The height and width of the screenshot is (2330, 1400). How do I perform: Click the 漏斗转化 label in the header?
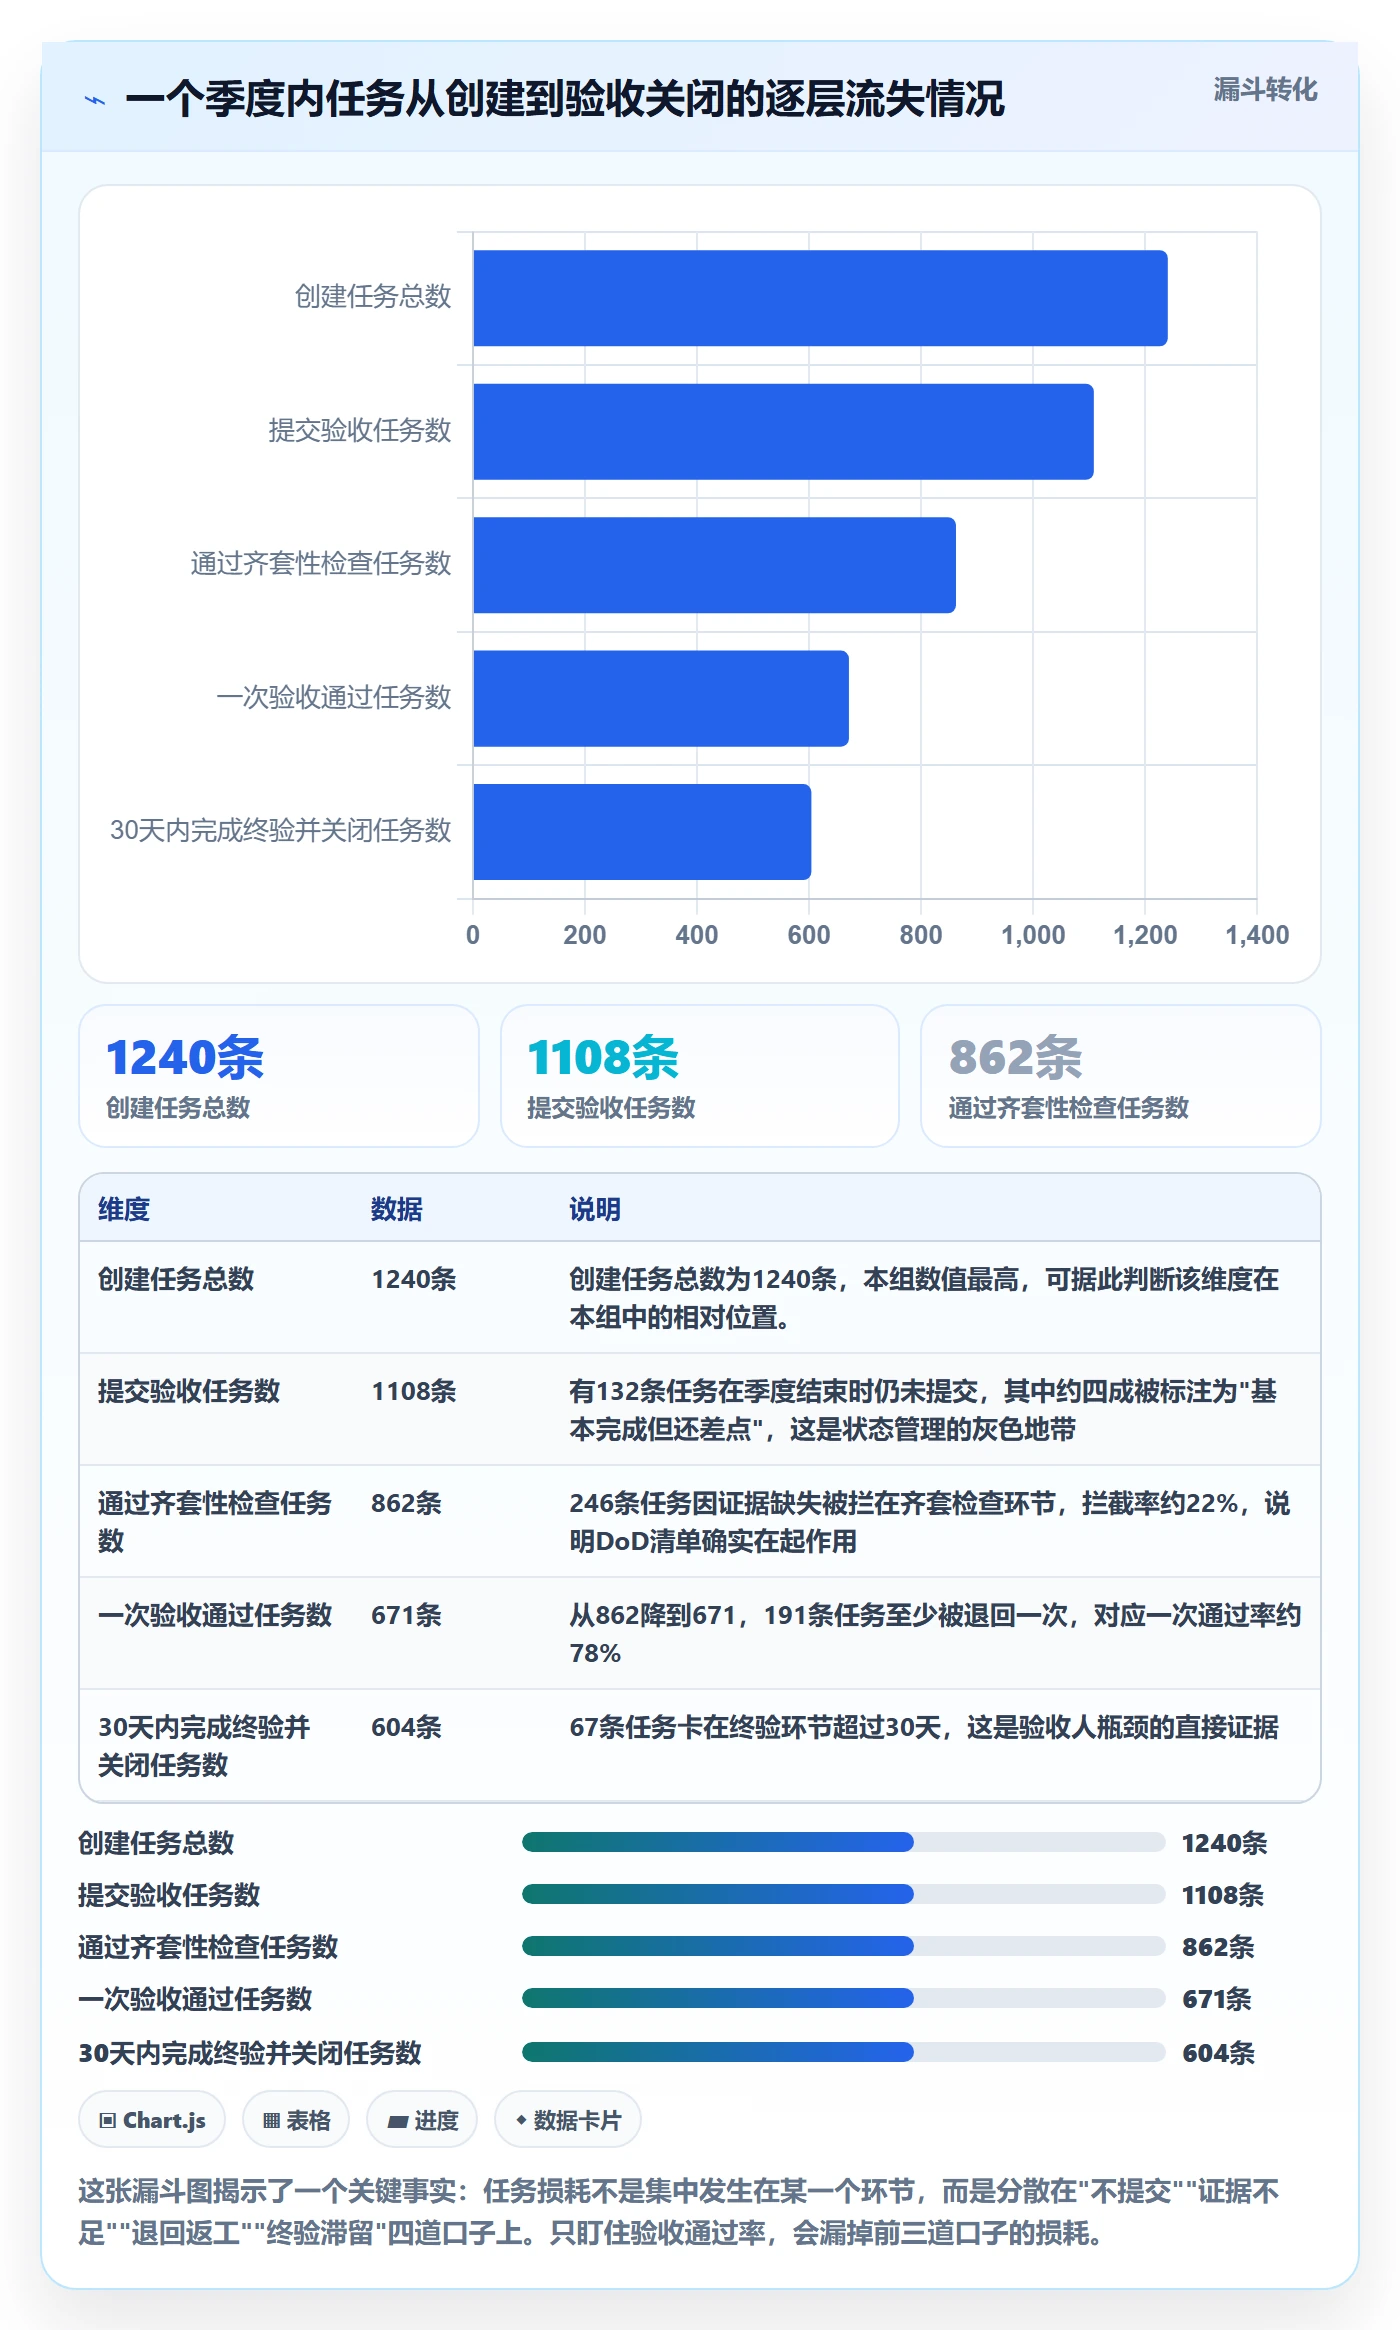click(x=1265, y=90)
